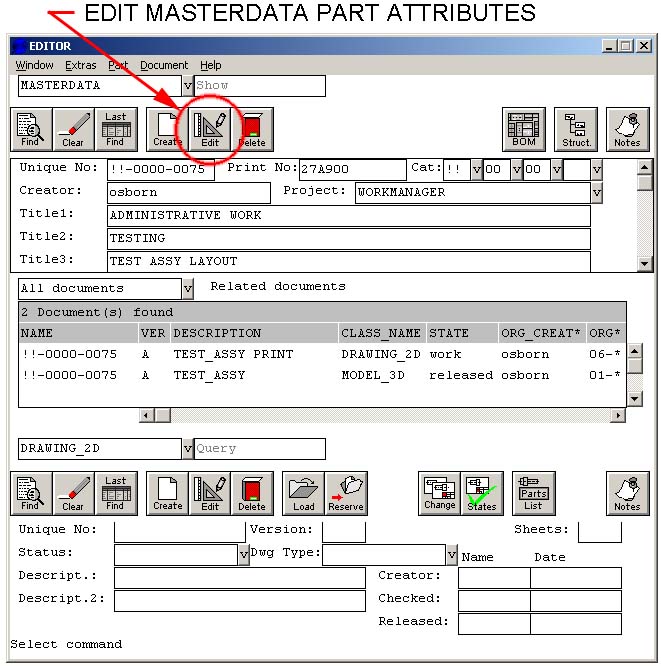Image resolution: width=661 pixels, height=666 pixels.
Task: Click the Struct. structure icon
Action: click(576, 130)
